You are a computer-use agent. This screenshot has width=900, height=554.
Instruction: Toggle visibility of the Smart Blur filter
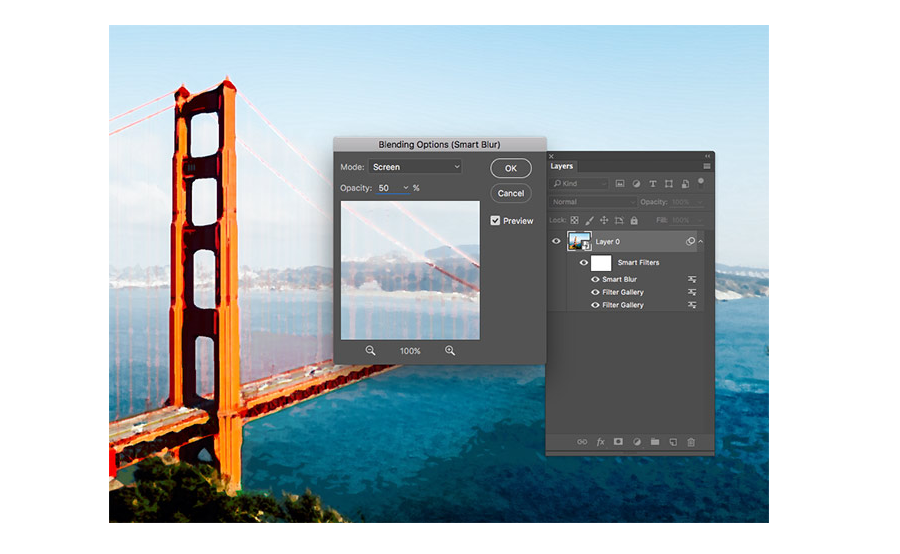click(x=595, y=280)
